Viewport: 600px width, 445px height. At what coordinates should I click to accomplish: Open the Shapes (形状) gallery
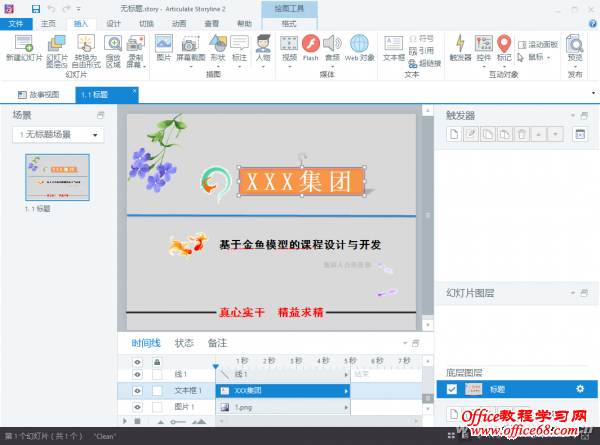tap(218, 51)
